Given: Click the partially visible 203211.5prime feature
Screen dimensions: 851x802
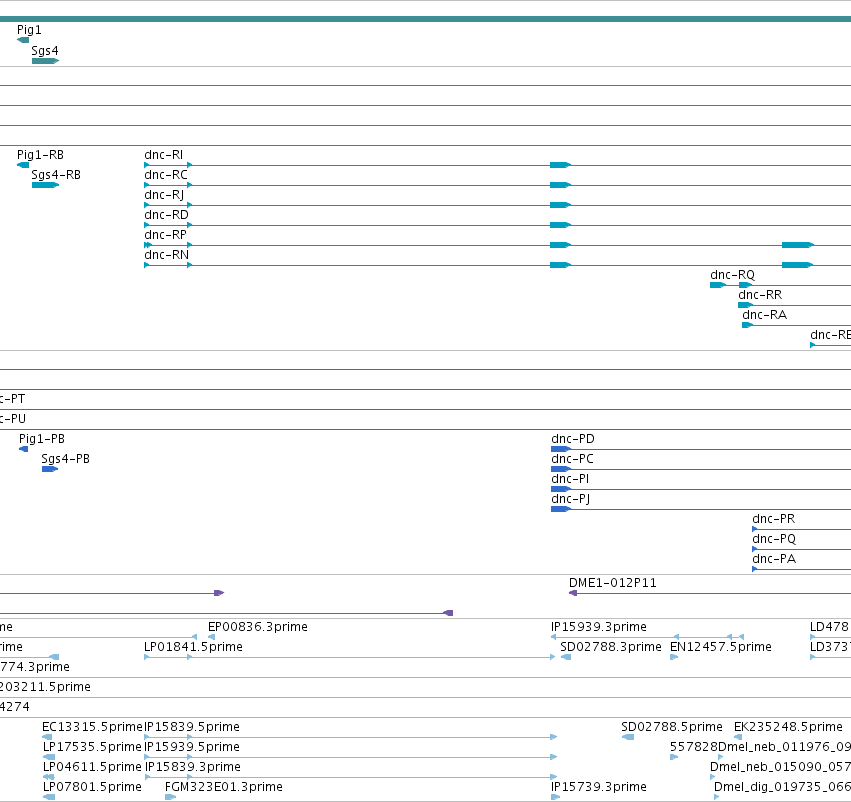Looking at the screenshot, I should 426,697.
